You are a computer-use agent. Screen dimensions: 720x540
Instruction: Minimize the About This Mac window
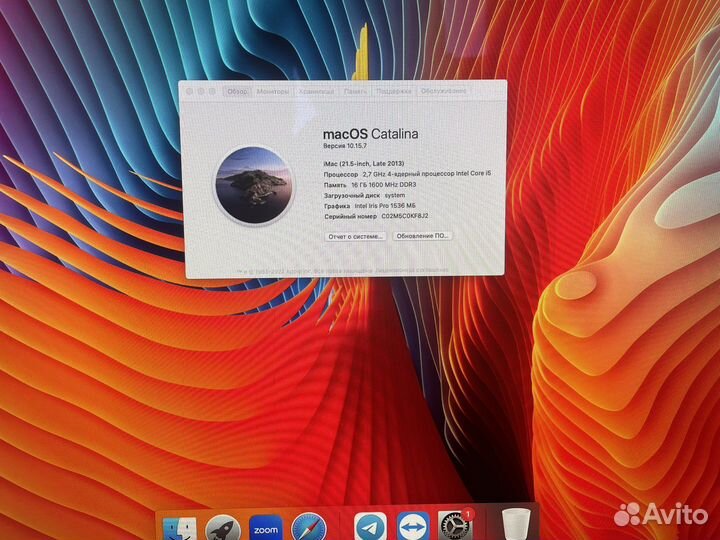(201, 92)
